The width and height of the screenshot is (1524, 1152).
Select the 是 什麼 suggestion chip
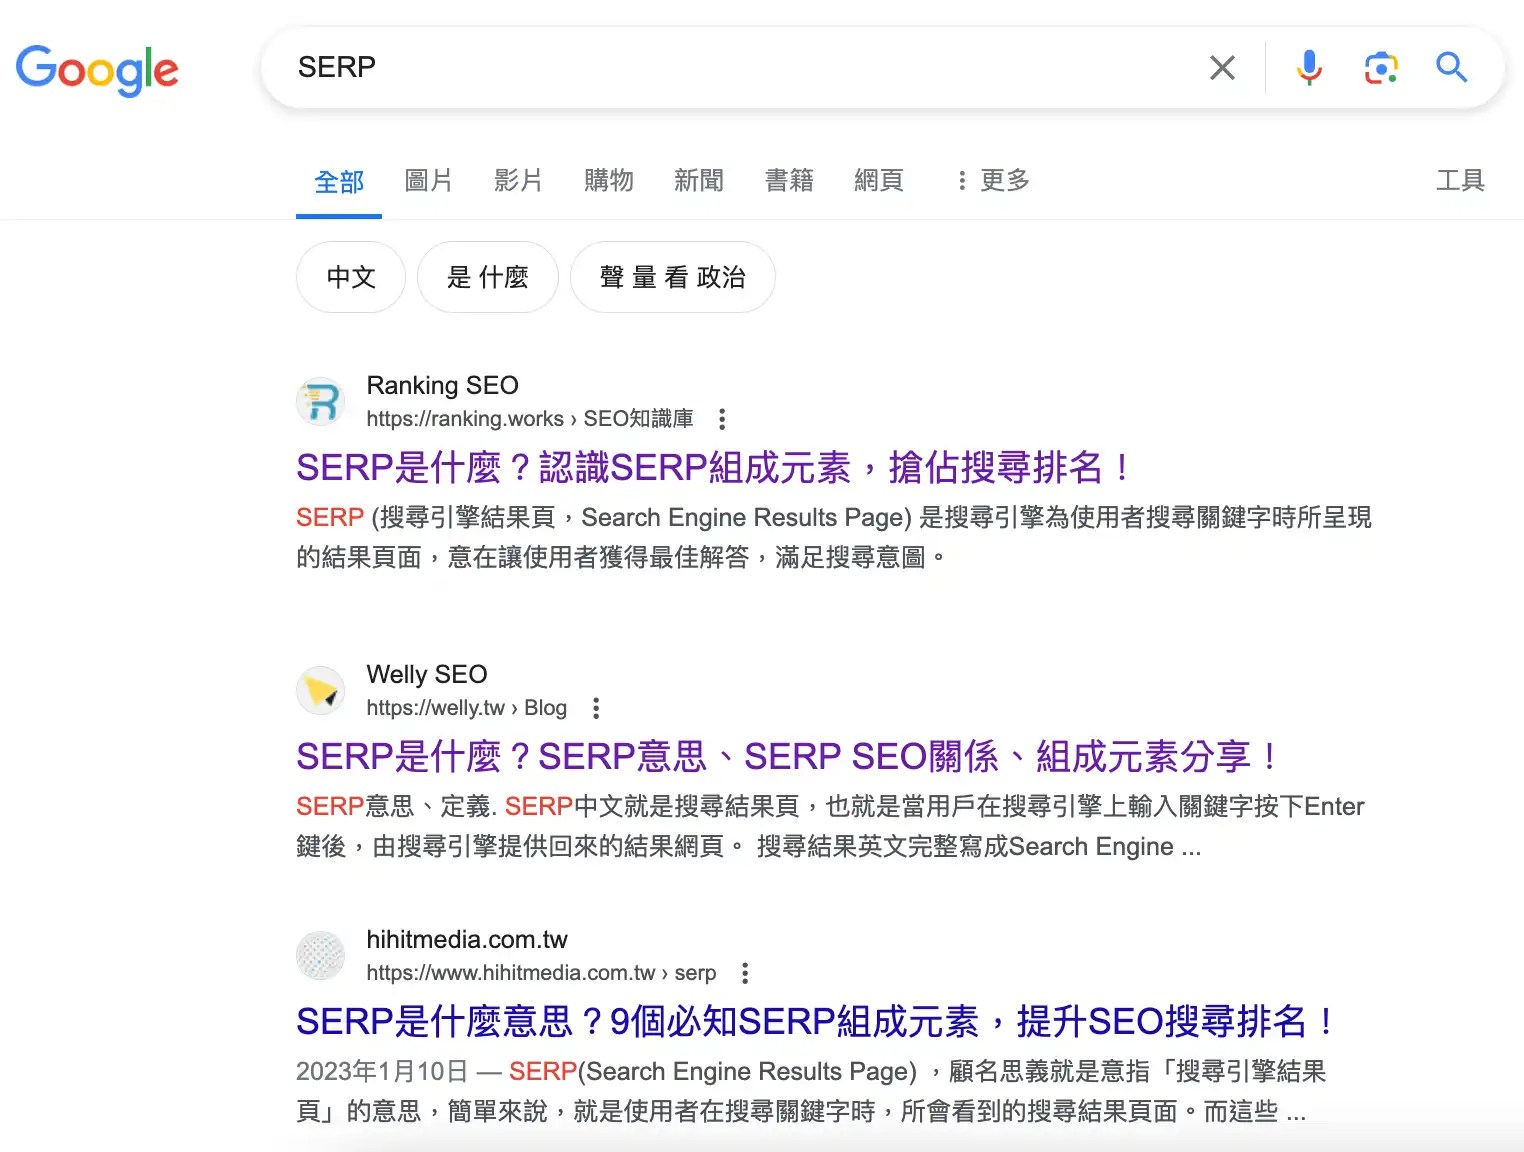pos(488,277)
